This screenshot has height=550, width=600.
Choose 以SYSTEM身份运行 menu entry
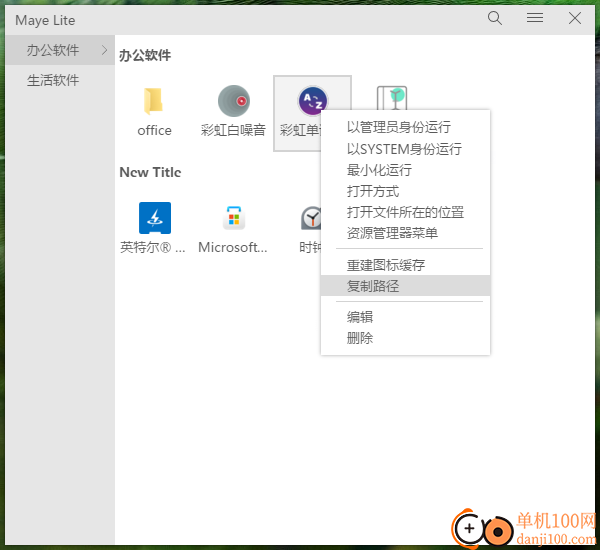pos(405,149)
